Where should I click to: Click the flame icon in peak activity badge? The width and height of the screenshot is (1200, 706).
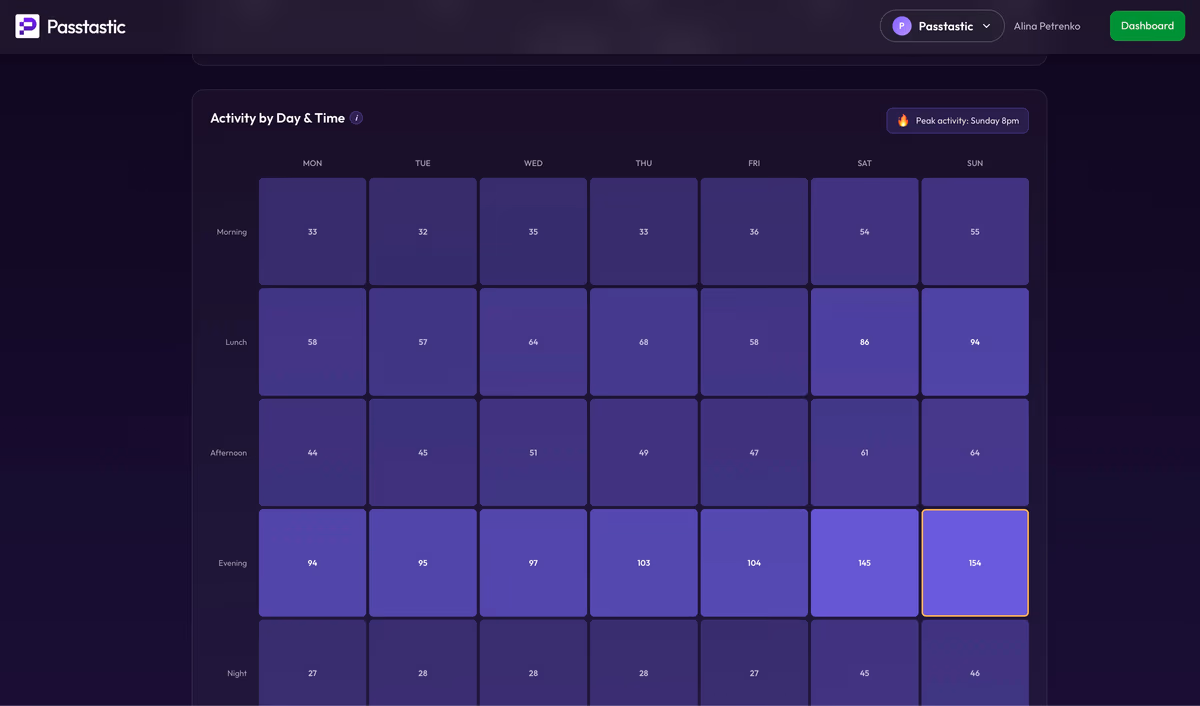[903, 121]
